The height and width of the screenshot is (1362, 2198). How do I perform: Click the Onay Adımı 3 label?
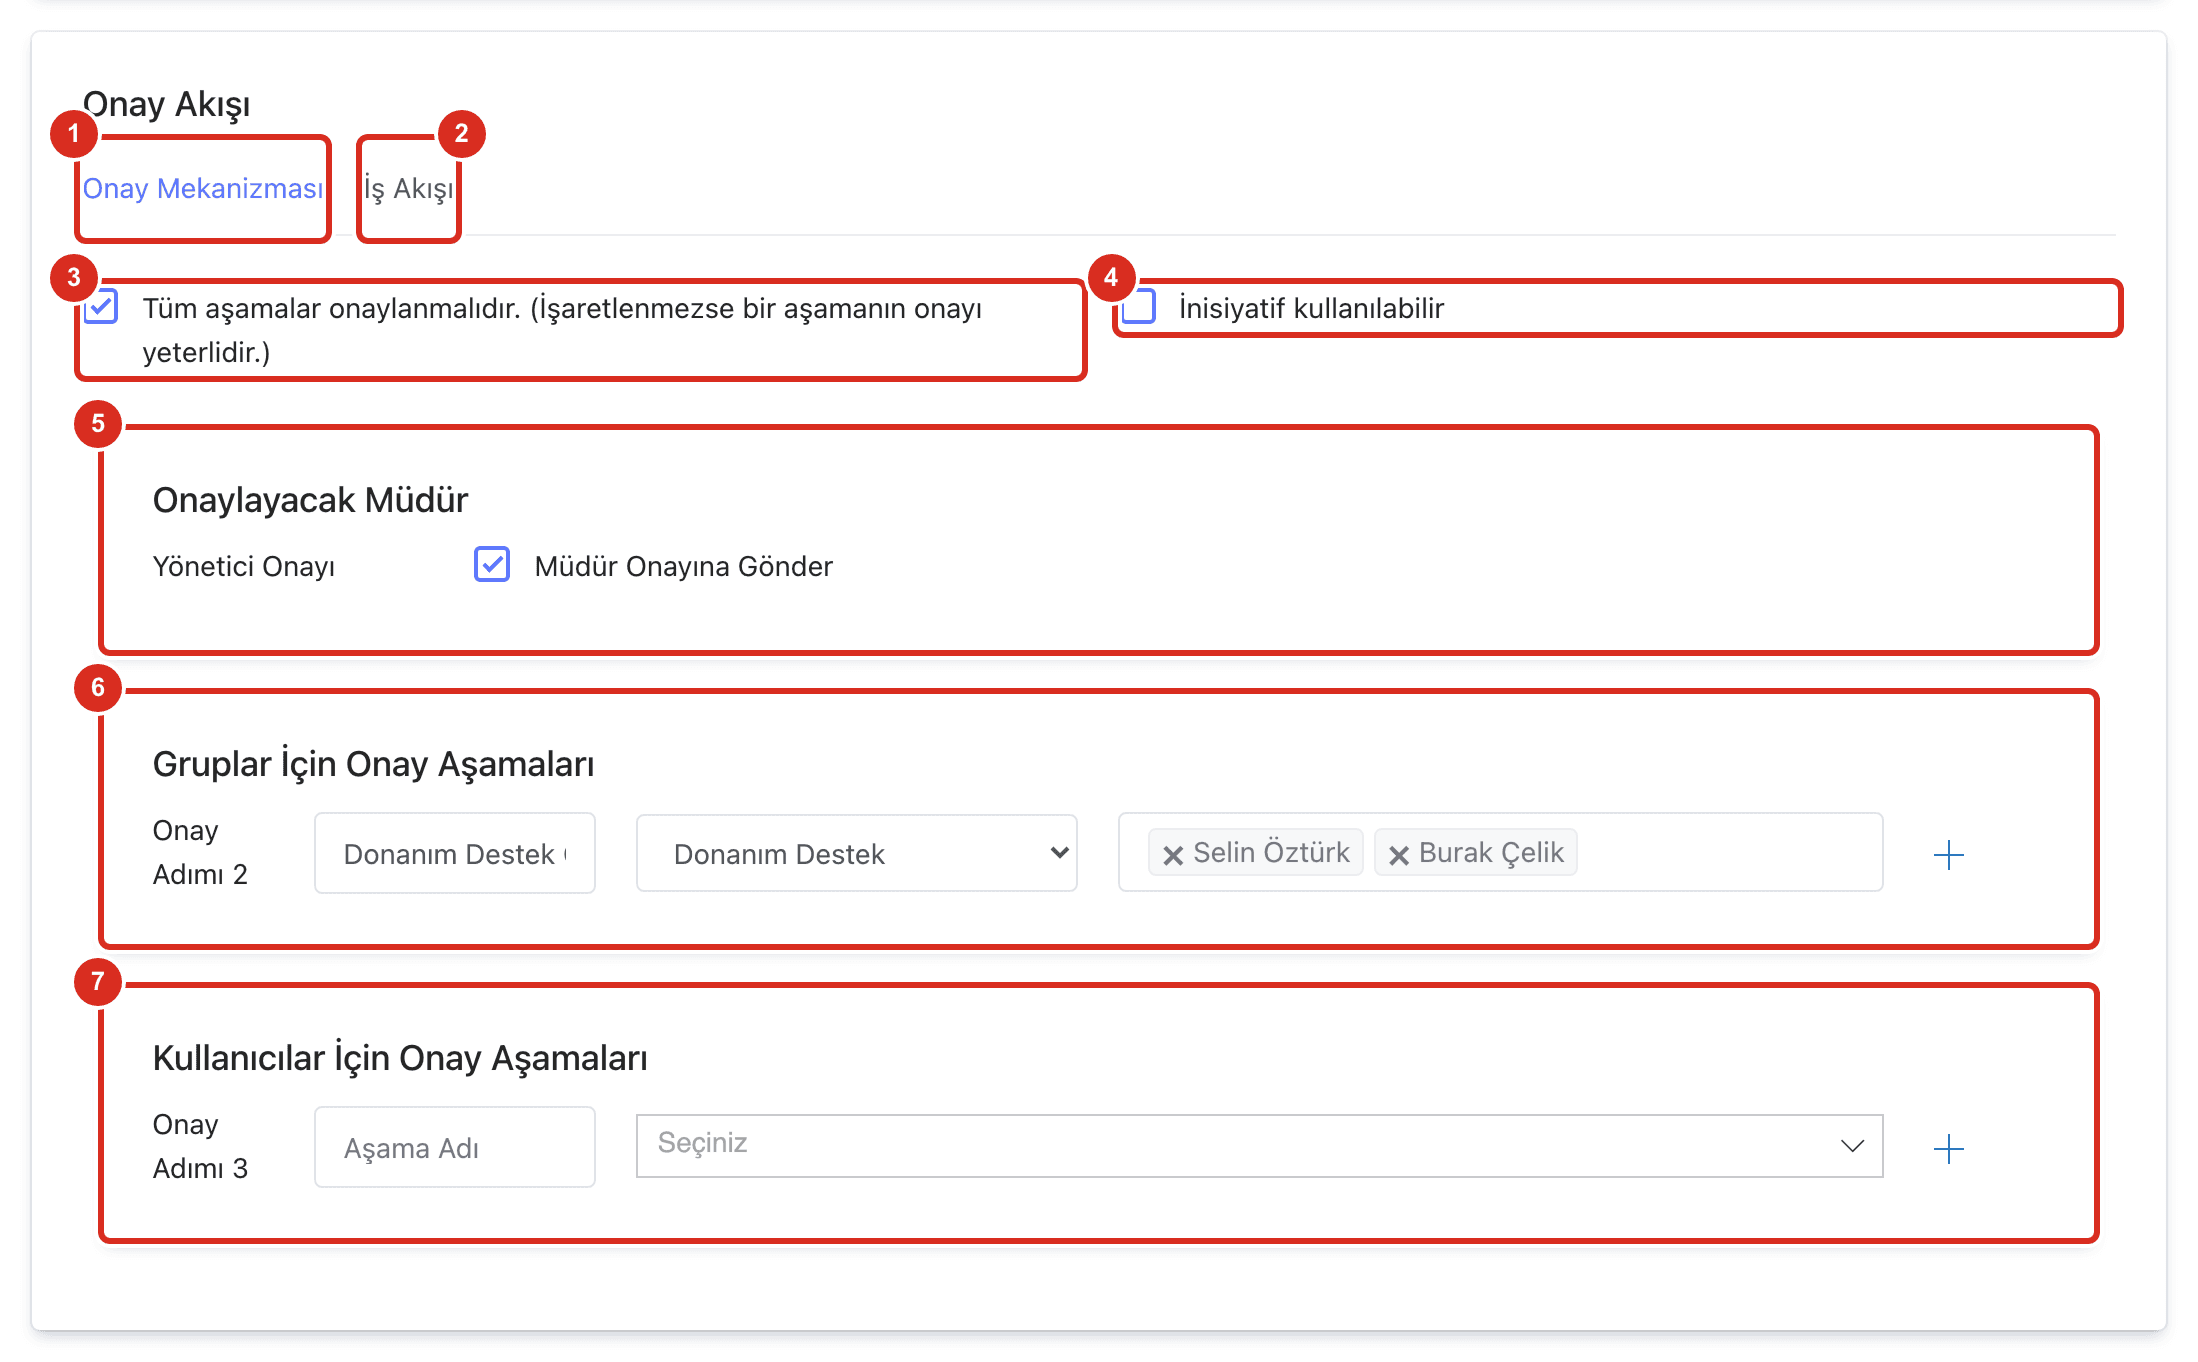[200, 1146]
